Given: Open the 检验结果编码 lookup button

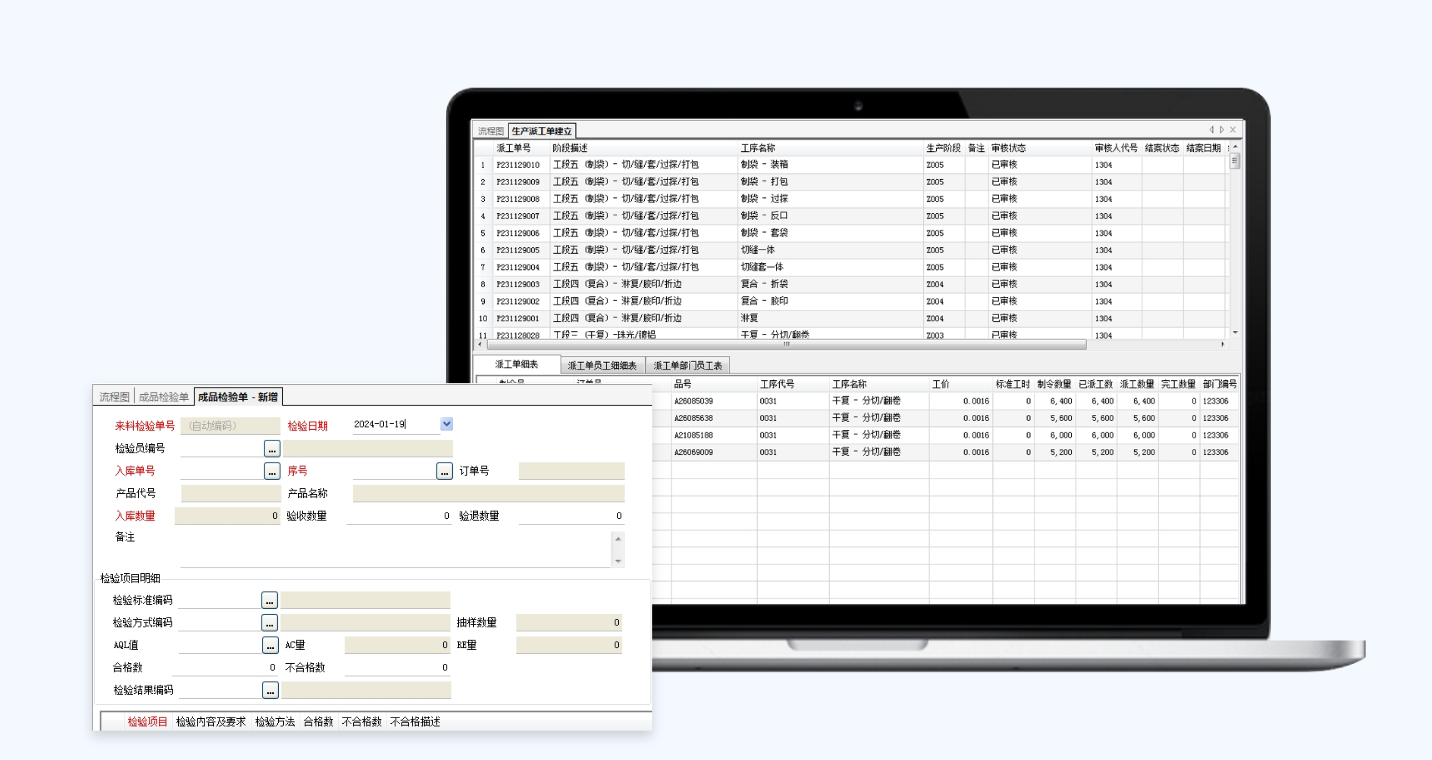Looking at the screenshot, I should [x=269, y=690].
